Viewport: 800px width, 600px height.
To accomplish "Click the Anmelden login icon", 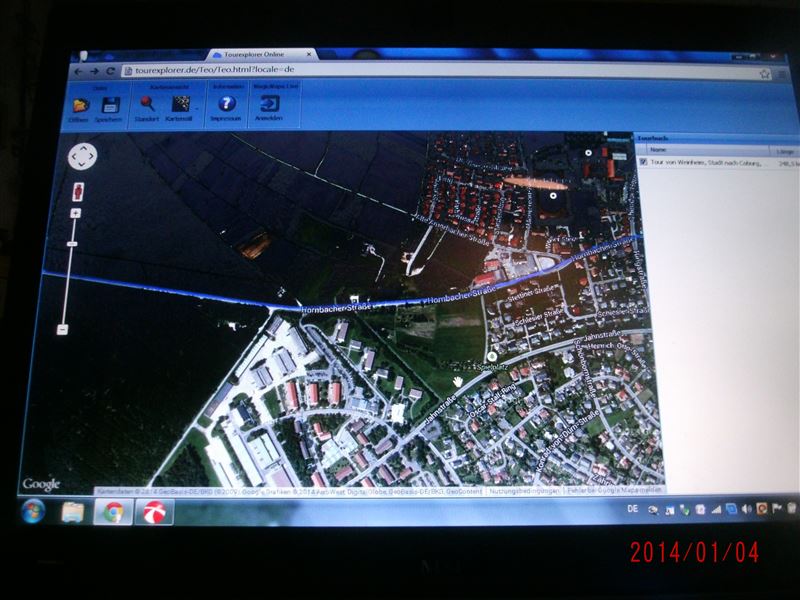I will point(269,104).
